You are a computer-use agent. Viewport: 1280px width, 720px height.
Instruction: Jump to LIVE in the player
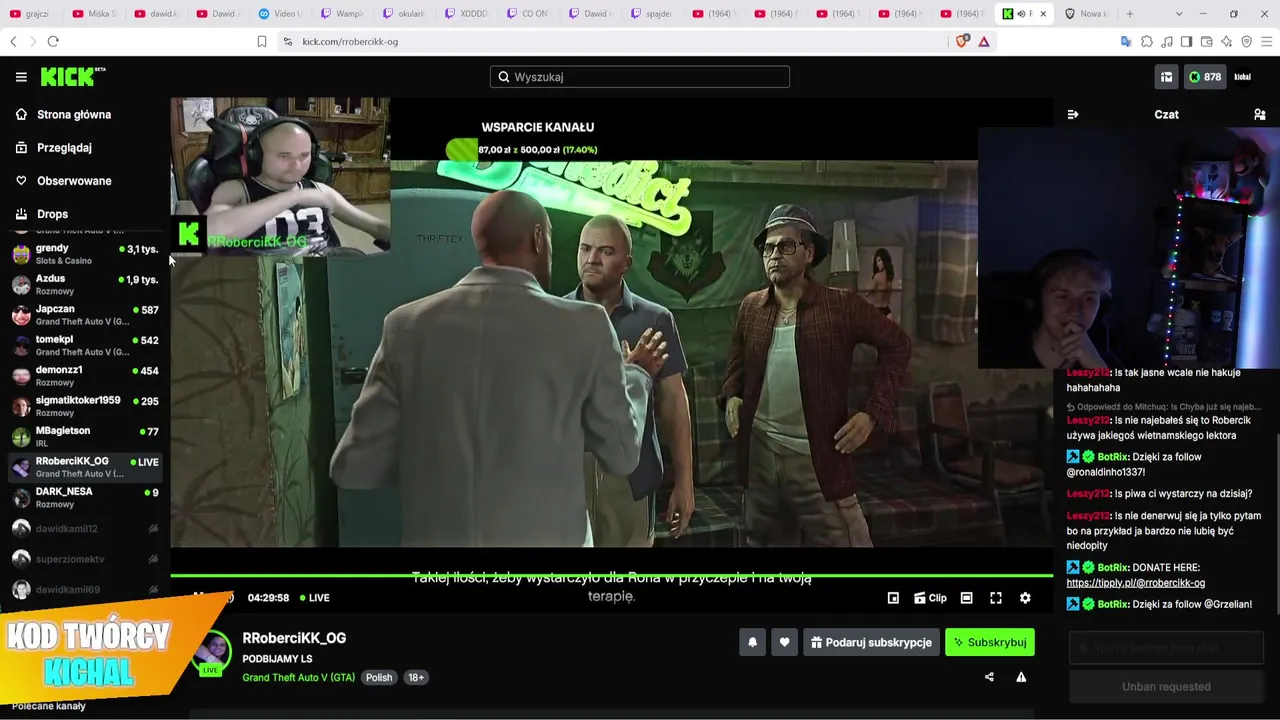click(314, 598)
